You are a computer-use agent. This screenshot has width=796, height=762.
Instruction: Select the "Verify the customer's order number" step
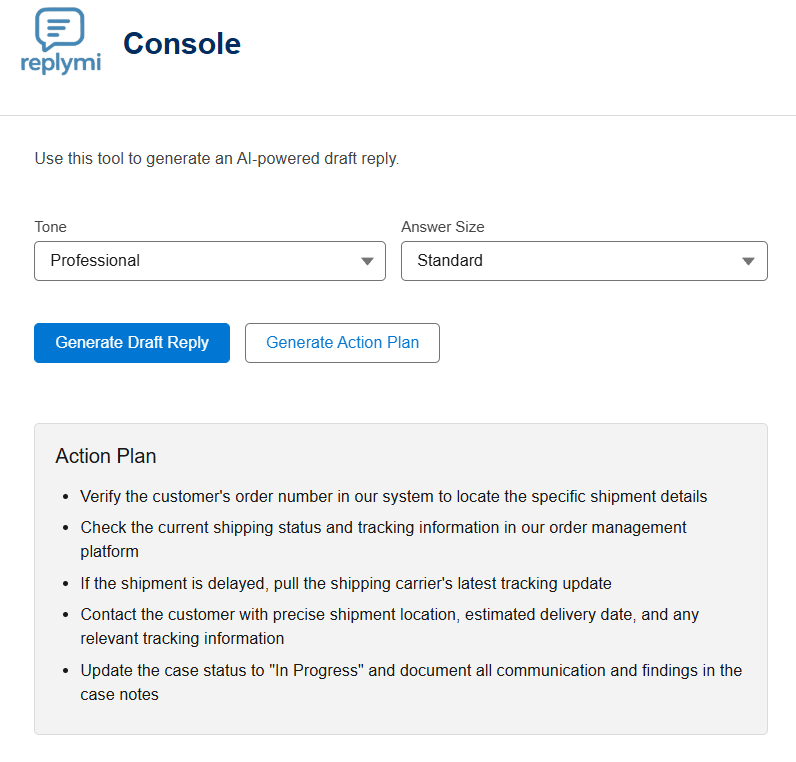[393, 496]
